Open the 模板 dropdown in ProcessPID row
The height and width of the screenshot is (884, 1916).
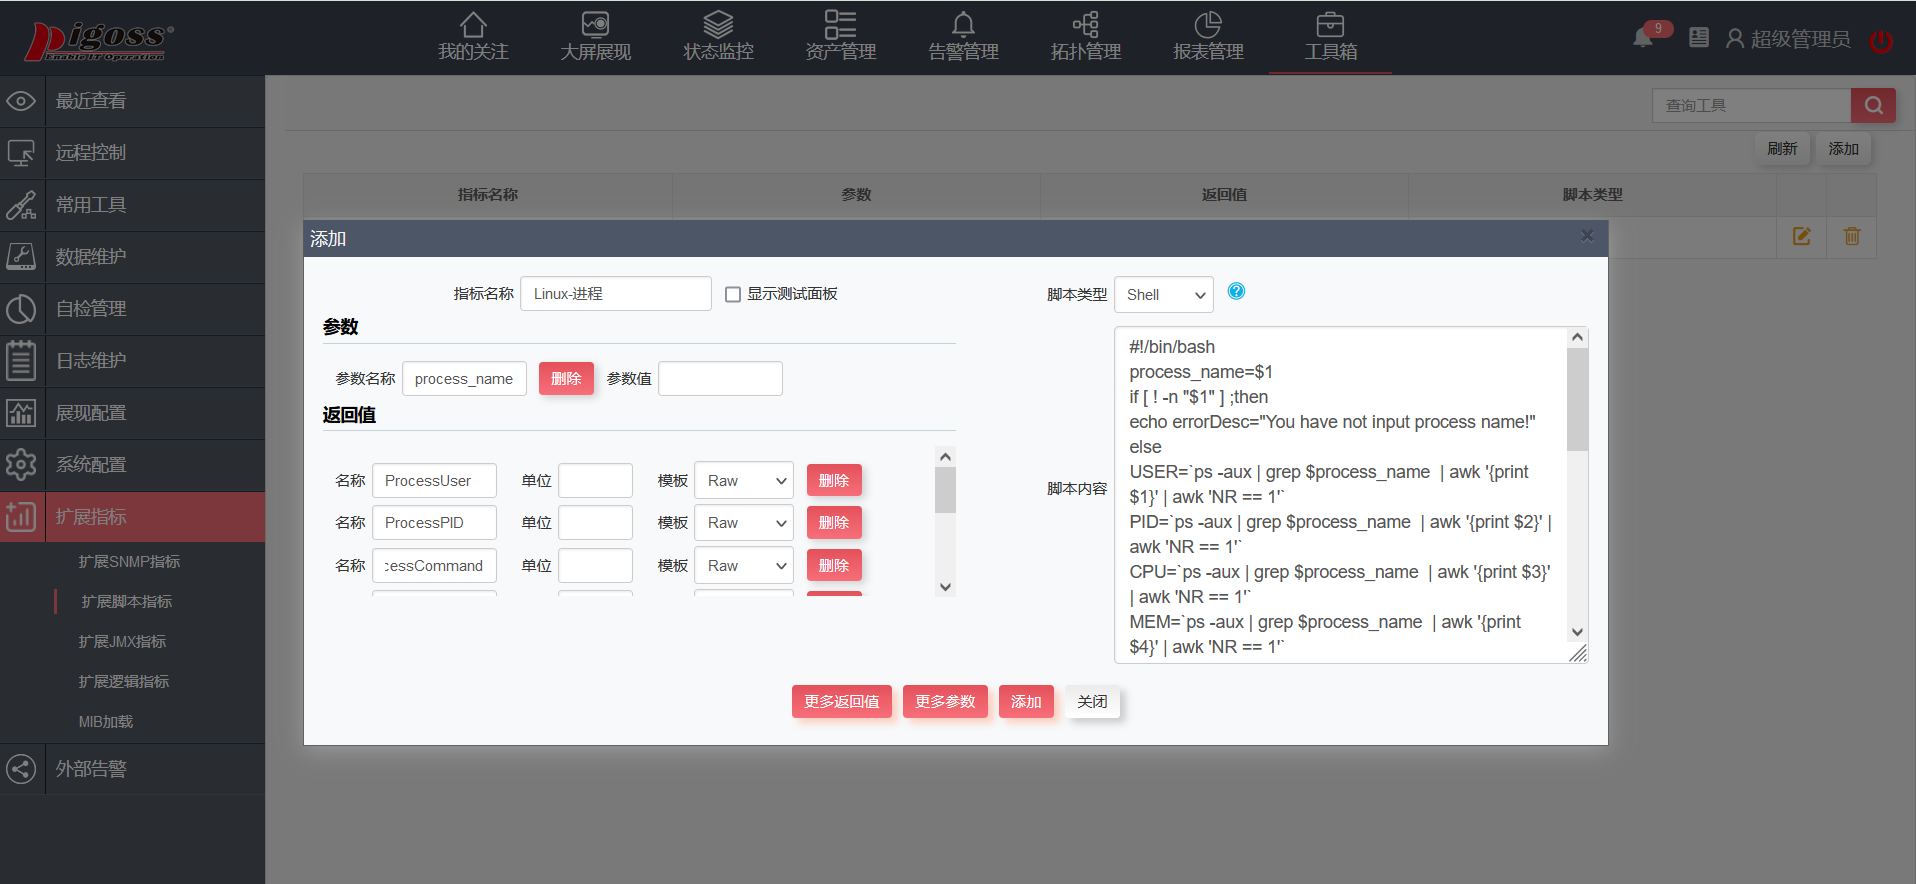tap(744, 523)
